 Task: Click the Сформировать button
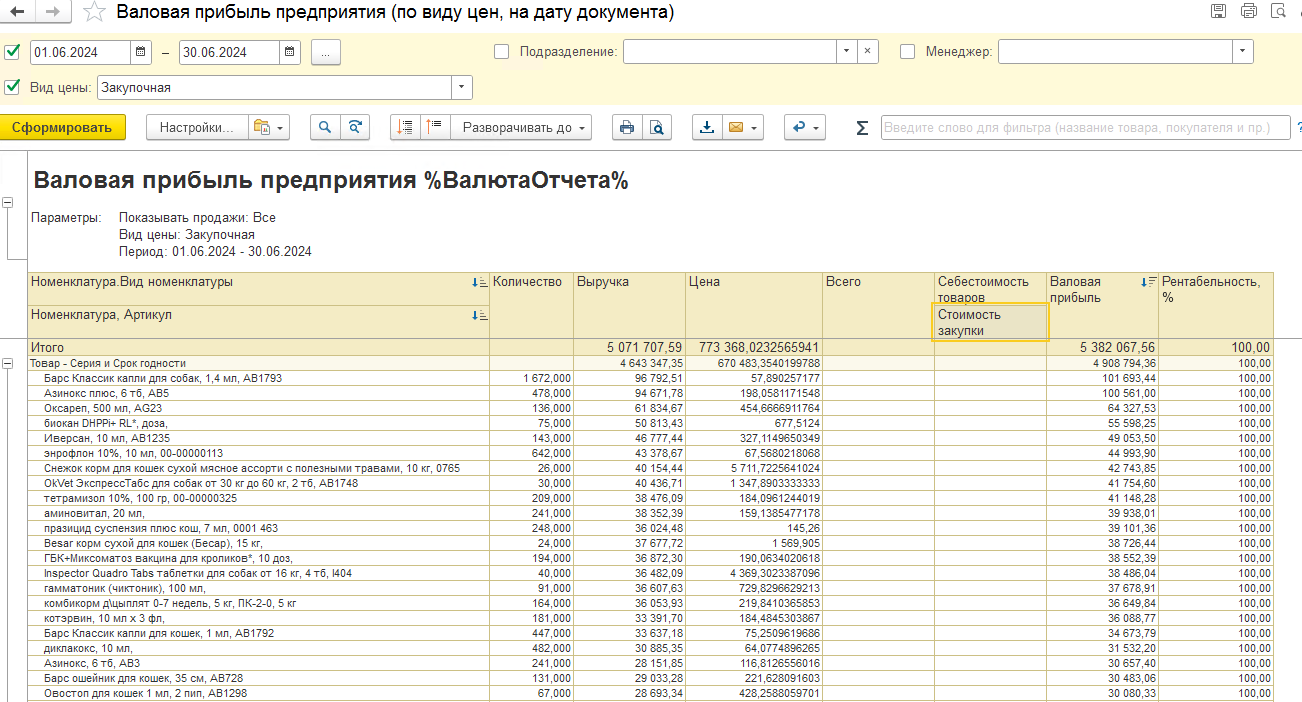(63, 128)
